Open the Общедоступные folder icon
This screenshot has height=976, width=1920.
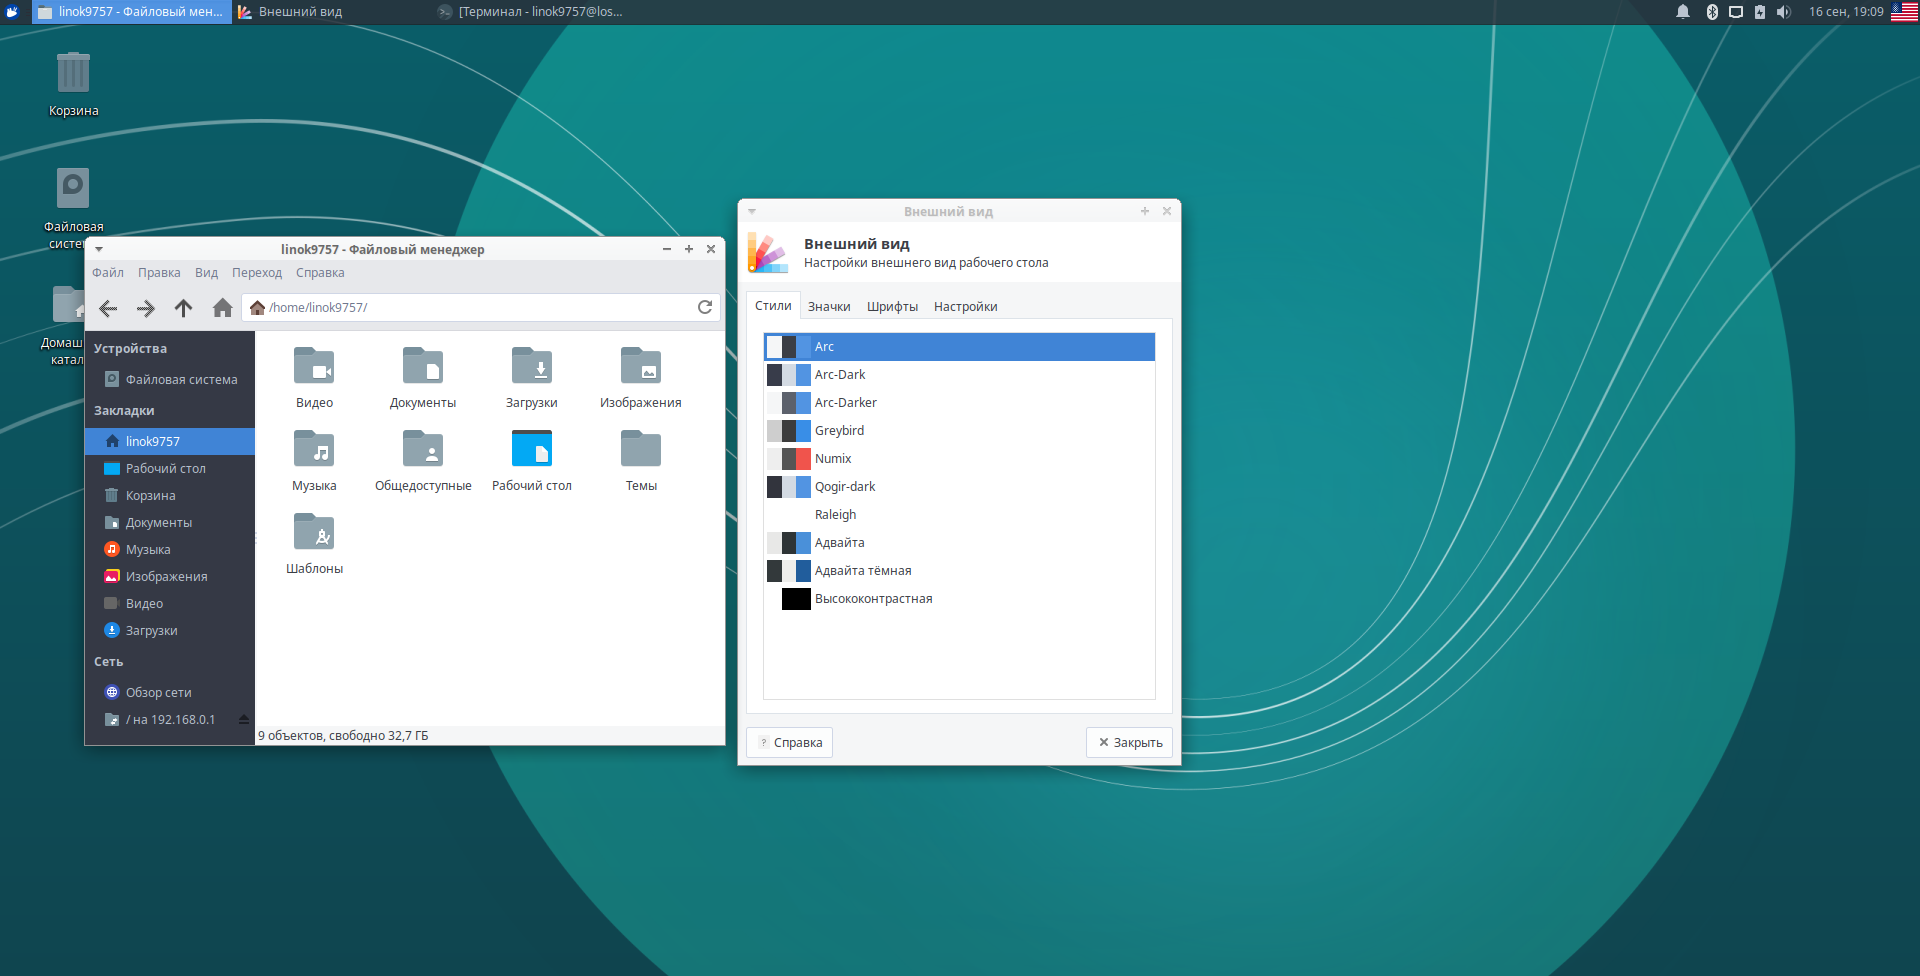[x=423, y=449]
